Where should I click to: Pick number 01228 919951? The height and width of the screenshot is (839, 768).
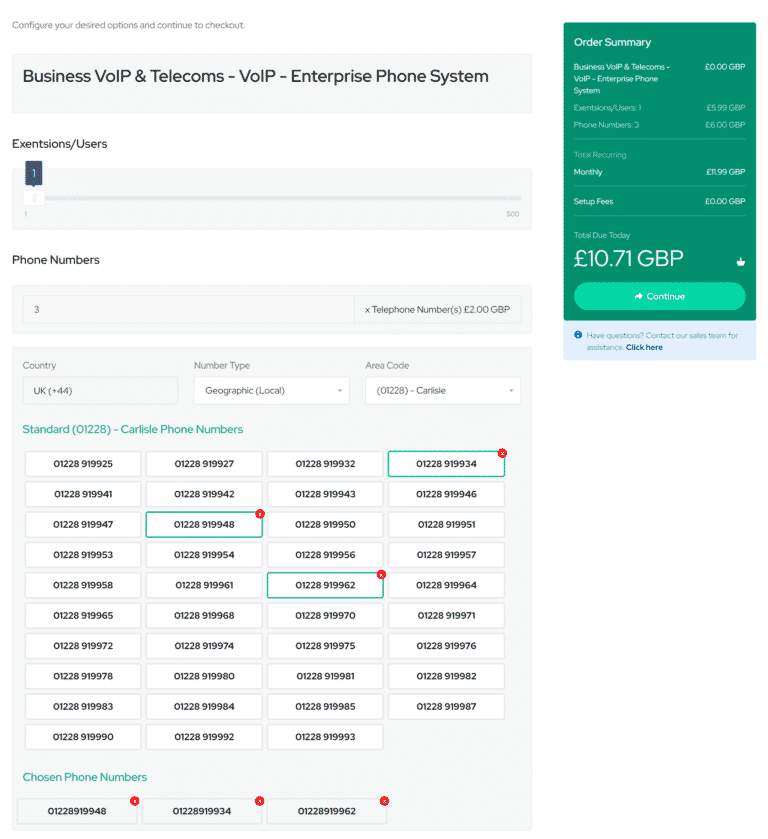[x=446, y=524]
